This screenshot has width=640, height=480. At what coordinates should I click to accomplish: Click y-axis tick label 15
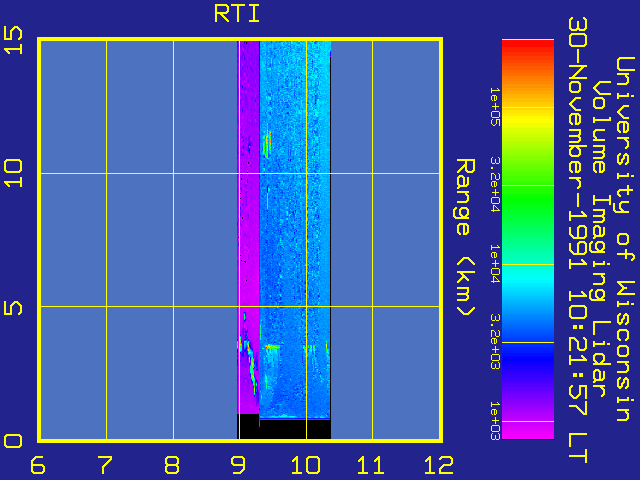coord(13,40)
